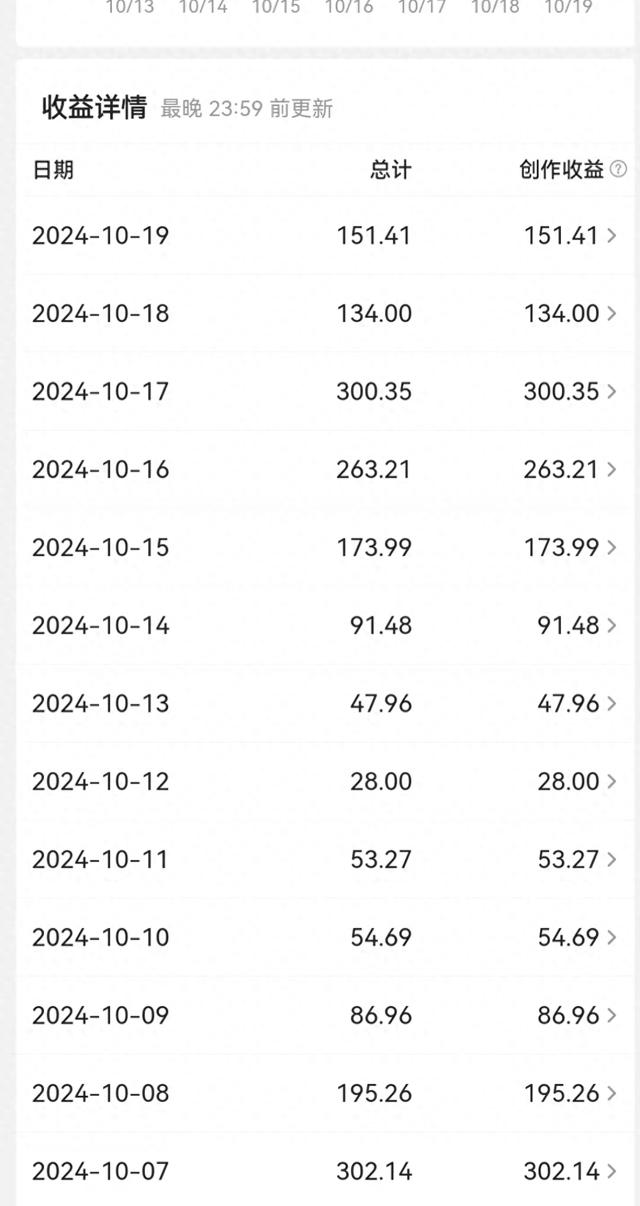Open 300.35 创作收益 for 2024-10-17
640x1206 pixels.
point(561,392)
